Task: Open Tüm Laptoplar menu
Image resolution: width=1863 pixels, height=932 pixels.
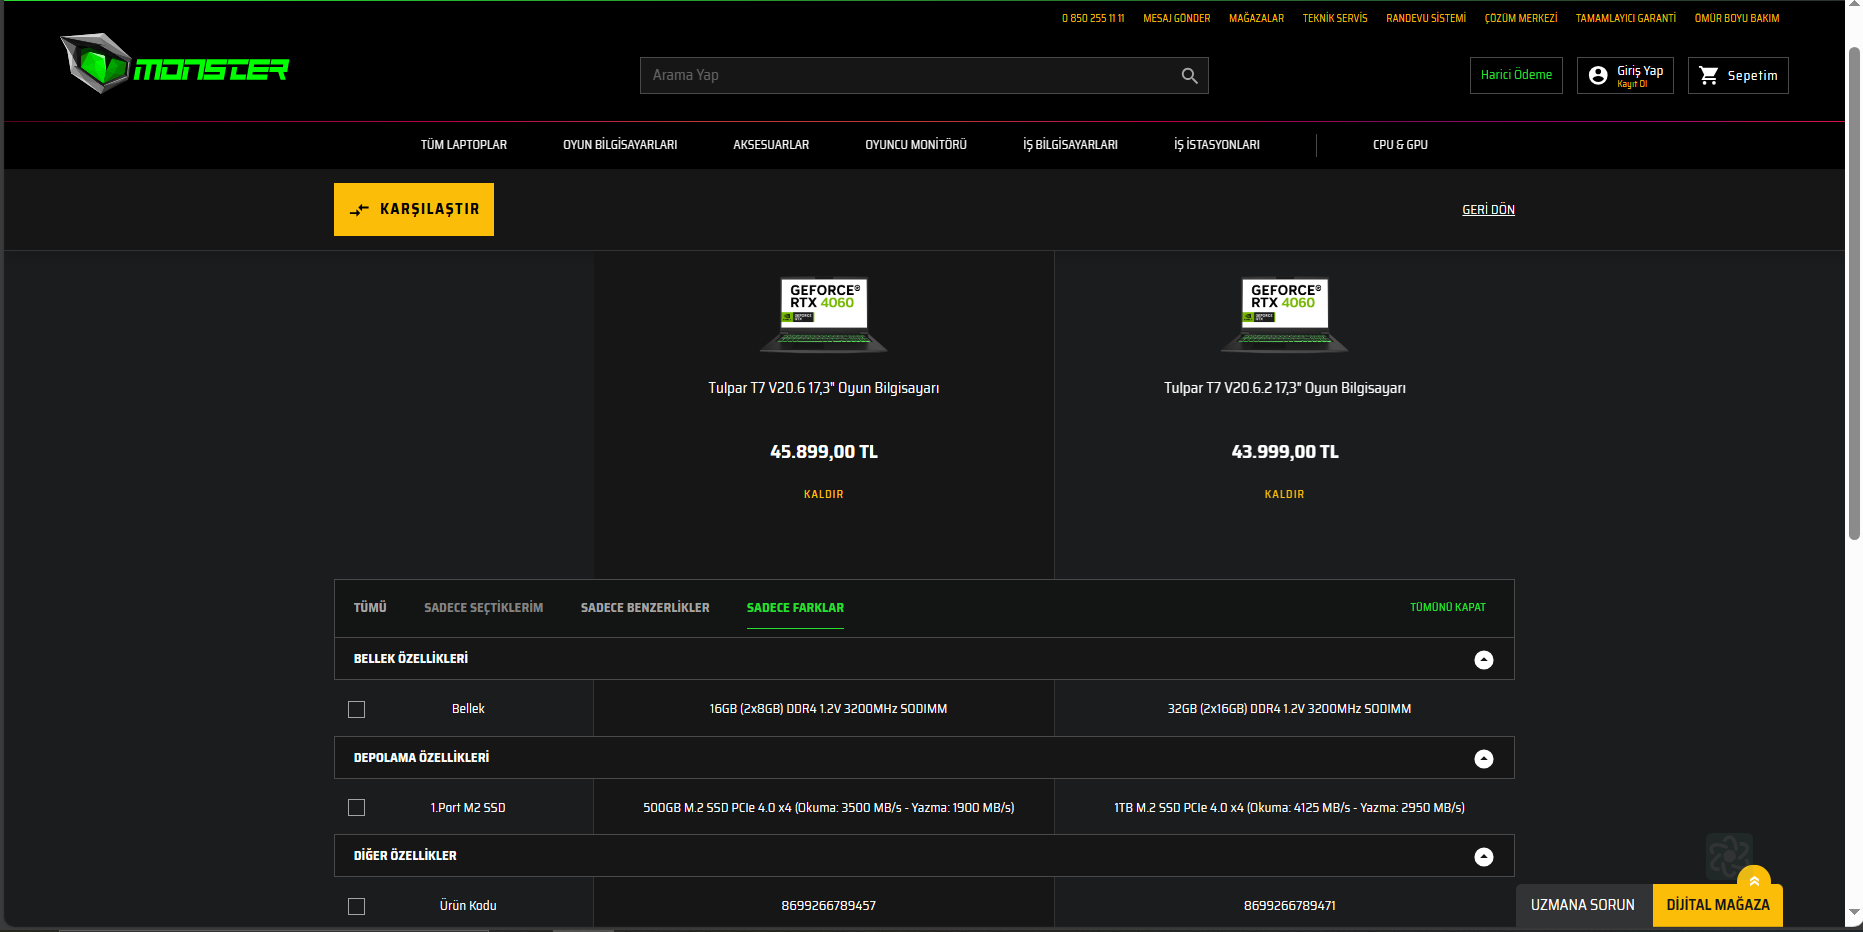Action: coord(464,145)
